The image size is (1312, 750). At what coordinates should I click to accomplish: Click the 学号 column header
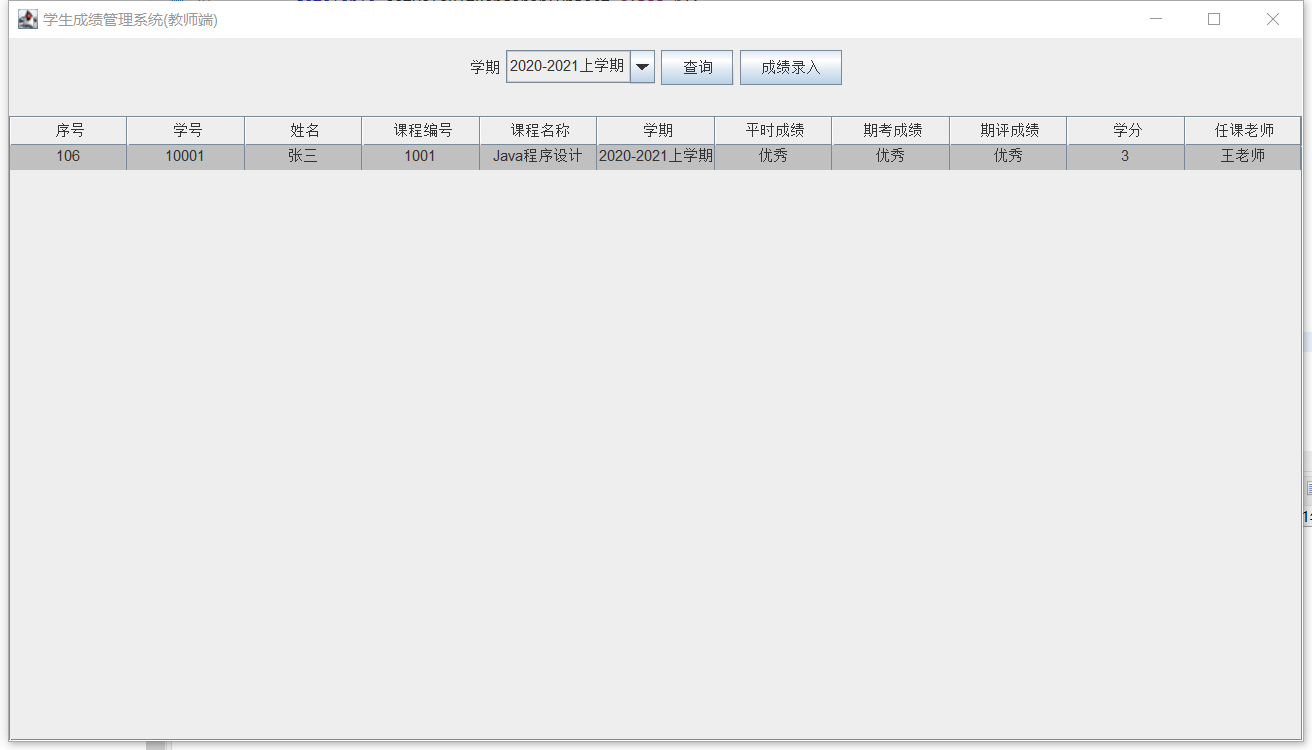click(x=186, y=130)
